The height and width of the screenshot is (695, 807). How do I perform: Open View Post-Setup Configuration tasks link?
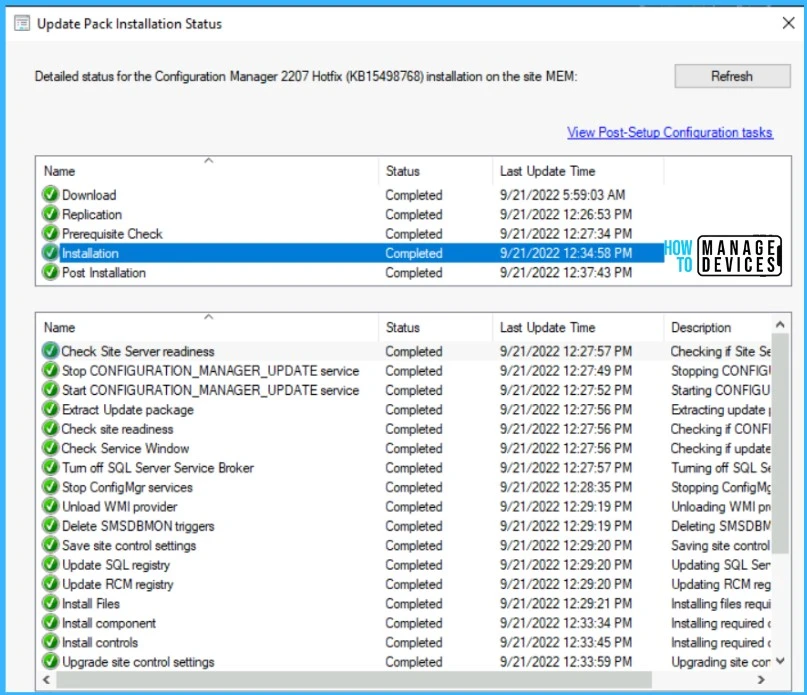pos(670,132)
